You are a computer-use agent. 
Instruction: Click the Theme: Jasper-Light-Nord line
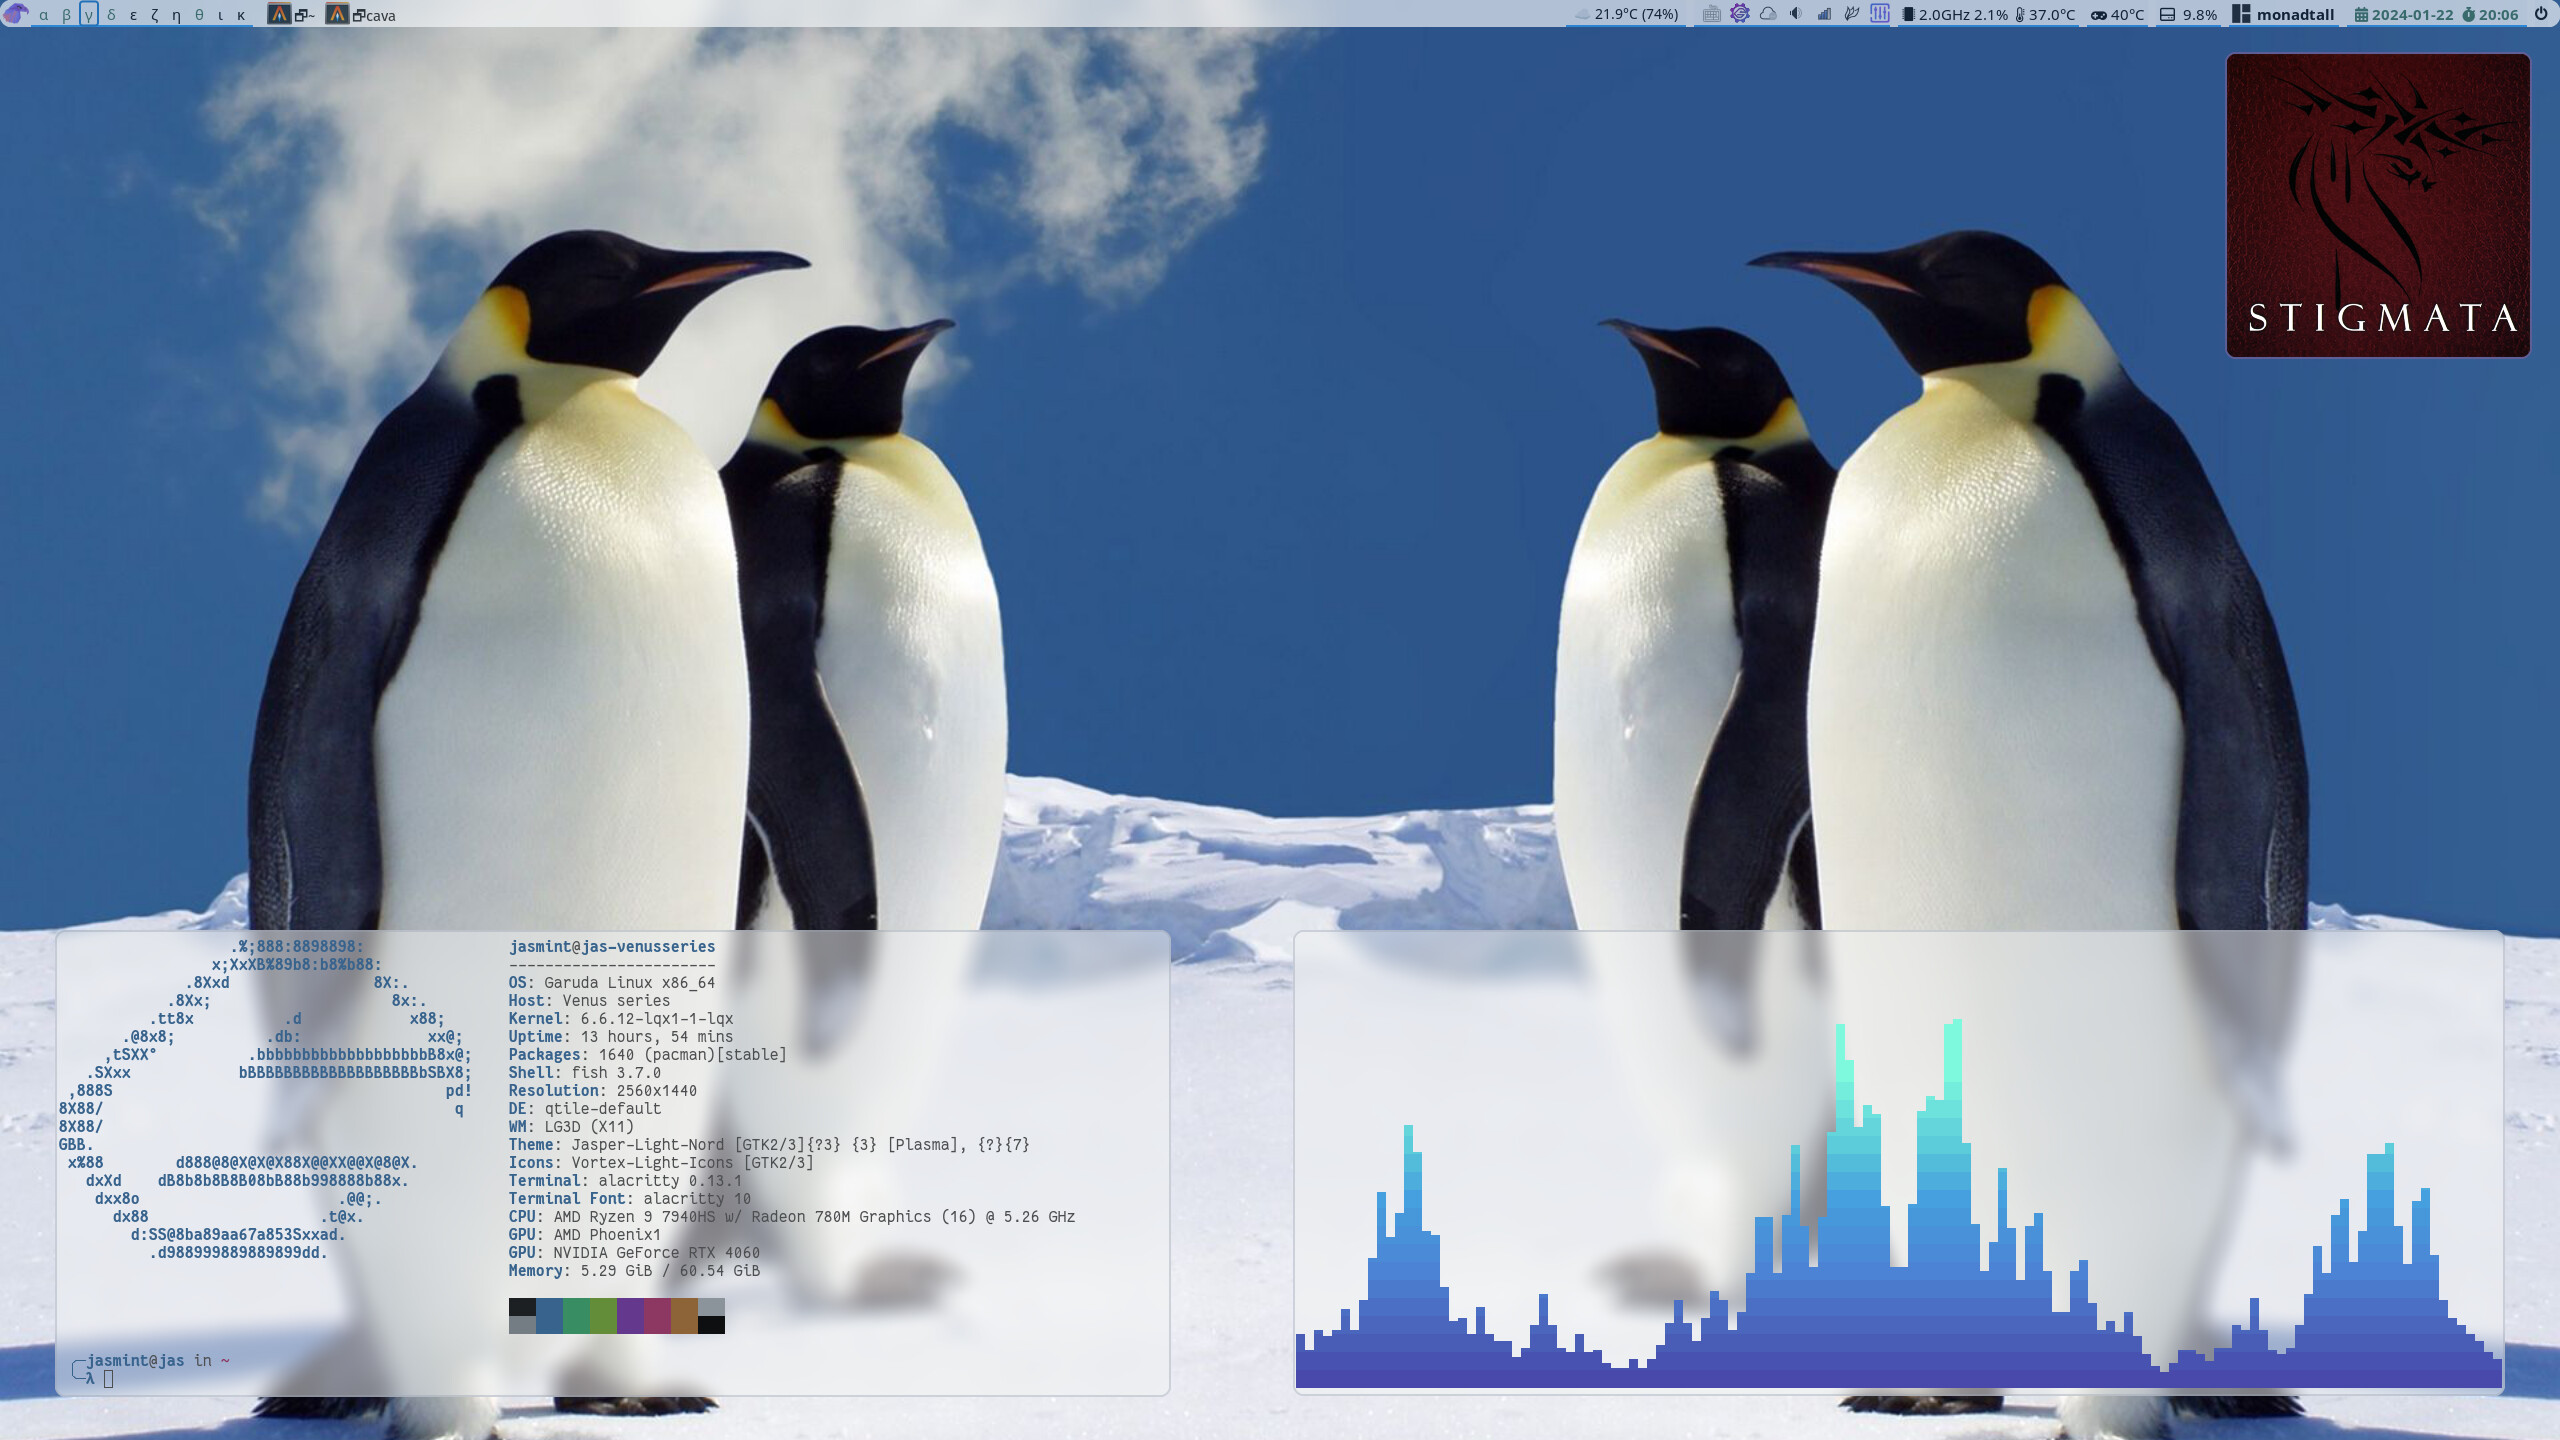point(769,1144)
